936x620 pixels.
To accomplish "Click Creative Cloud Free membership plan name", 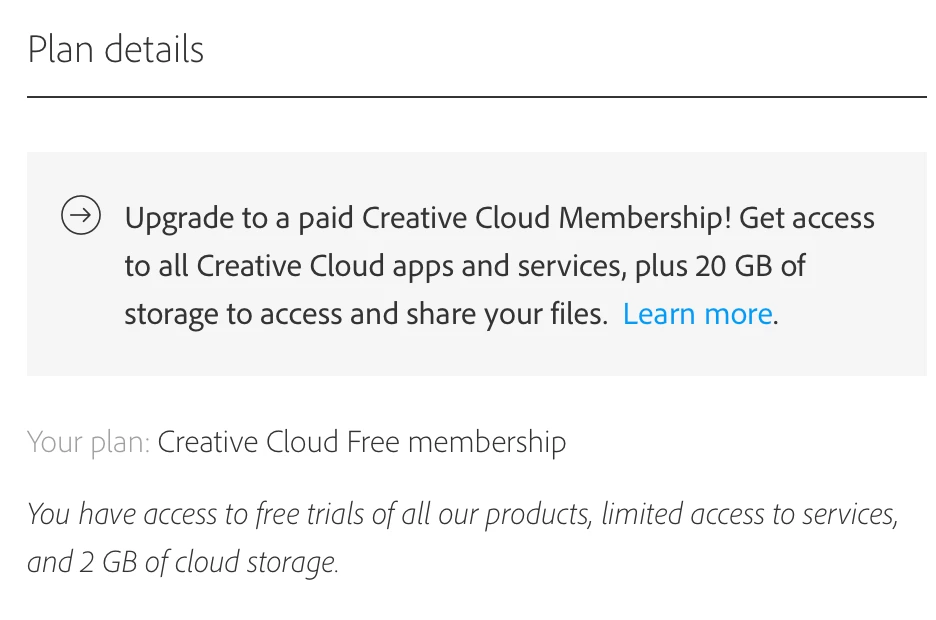I will 362,442.
